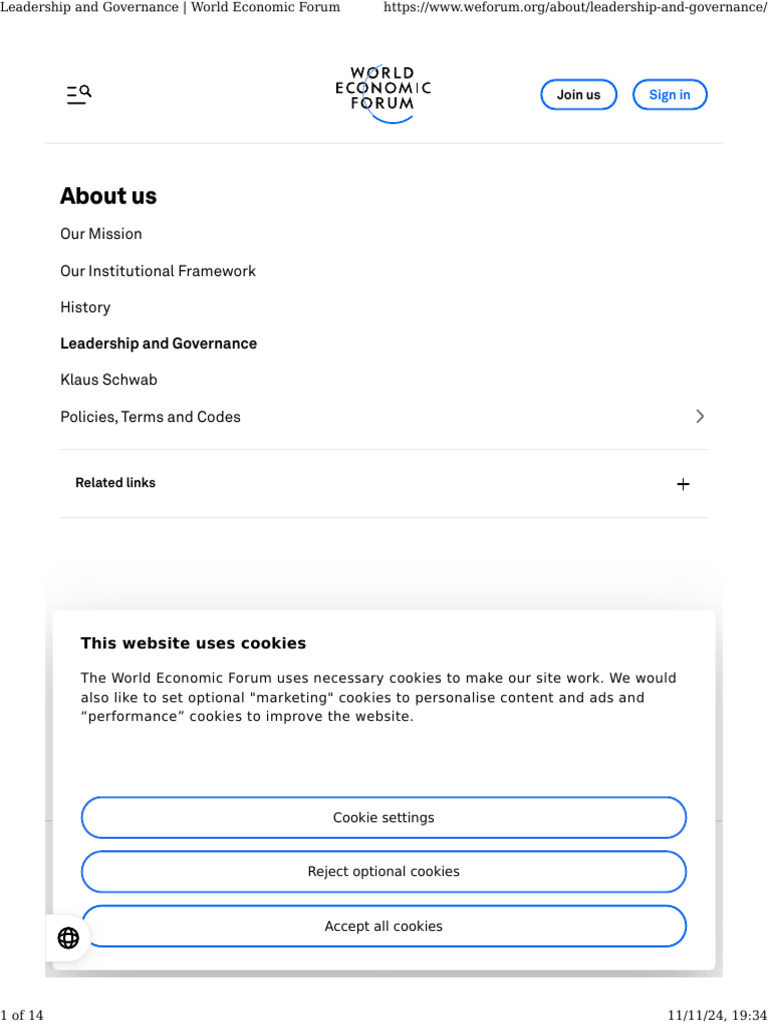Open Cookie settings
Viewport: 768px width, 1024px height.
point(384,818)
